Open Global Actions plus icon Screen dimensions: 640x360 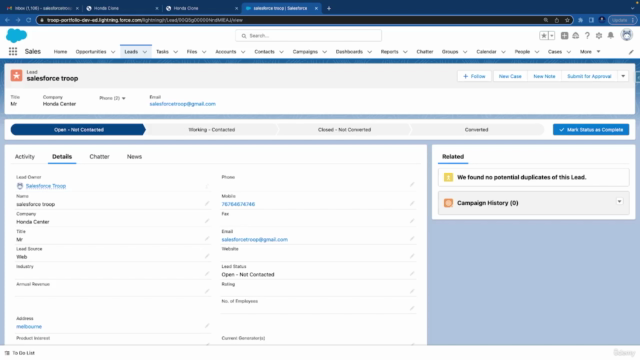(564, 36)
